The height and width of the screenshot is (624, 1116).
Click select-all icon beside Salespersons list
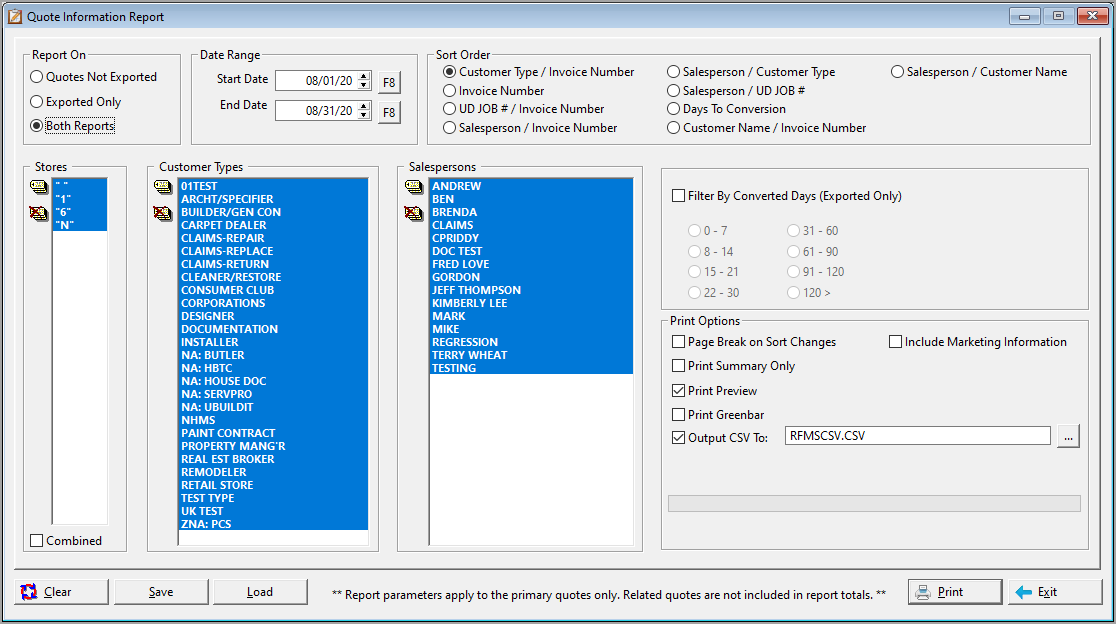(414, 187)
